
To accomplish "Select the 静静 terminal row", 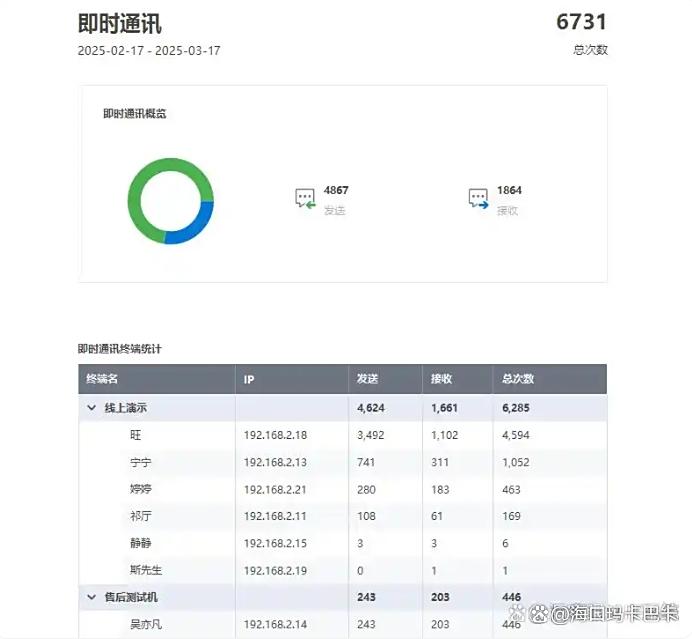I will tap(140, 542).
